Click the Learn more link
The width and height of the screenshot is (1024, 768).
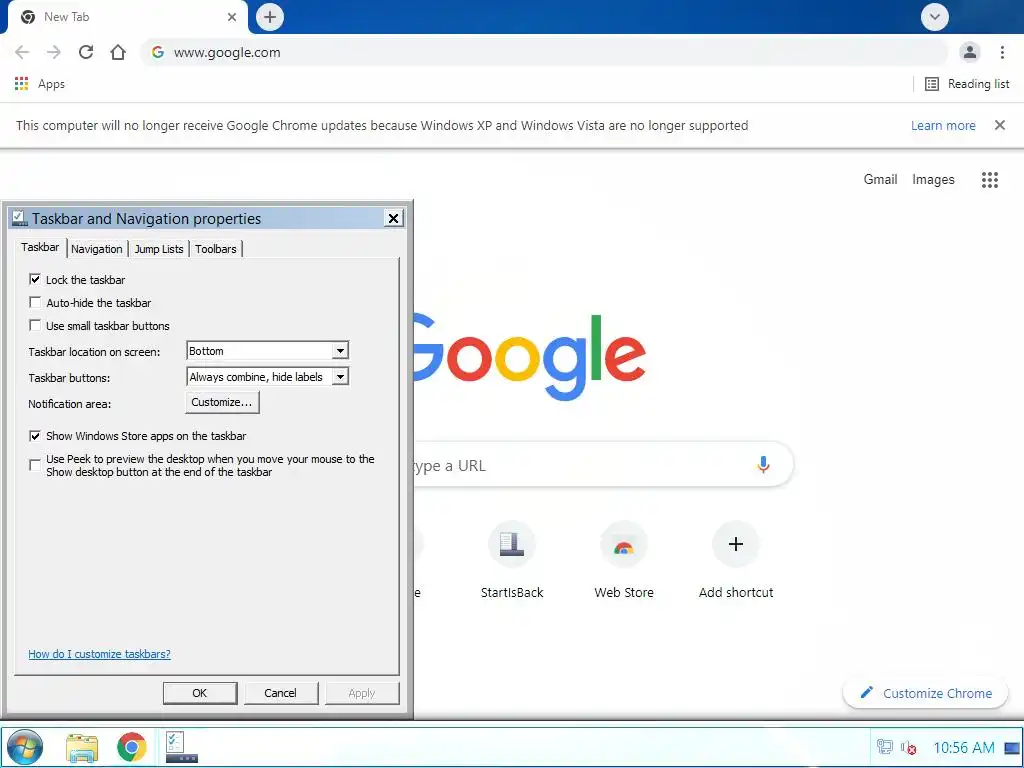(943, 125)
